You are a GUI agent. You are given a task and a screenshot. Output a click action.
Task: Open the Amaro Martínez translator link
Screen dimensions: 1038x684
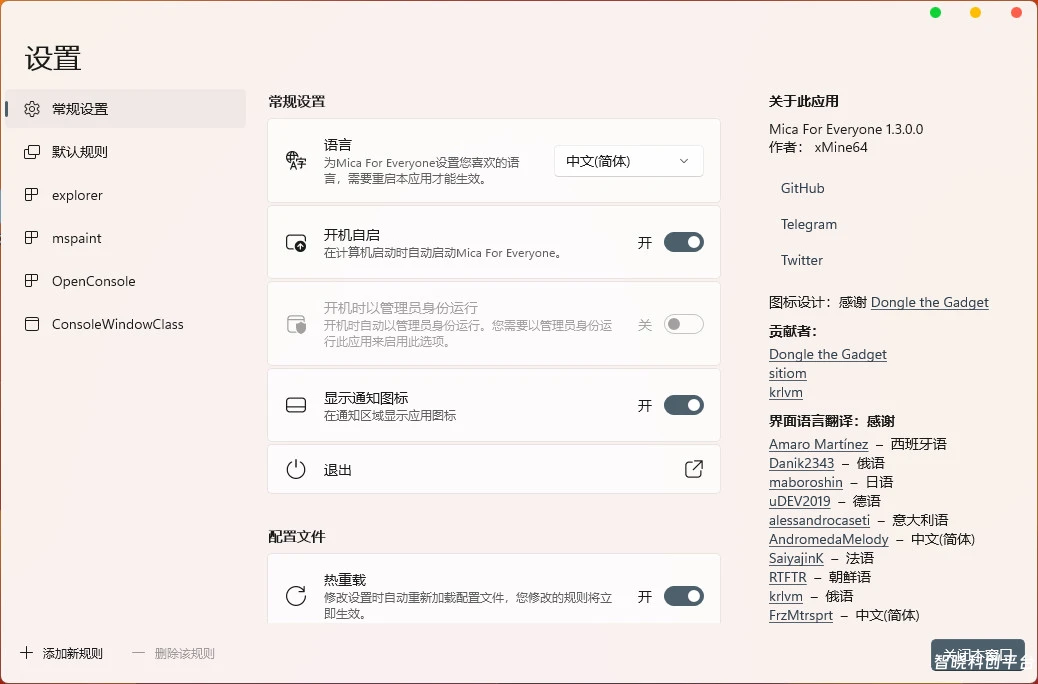coord(818,444)
